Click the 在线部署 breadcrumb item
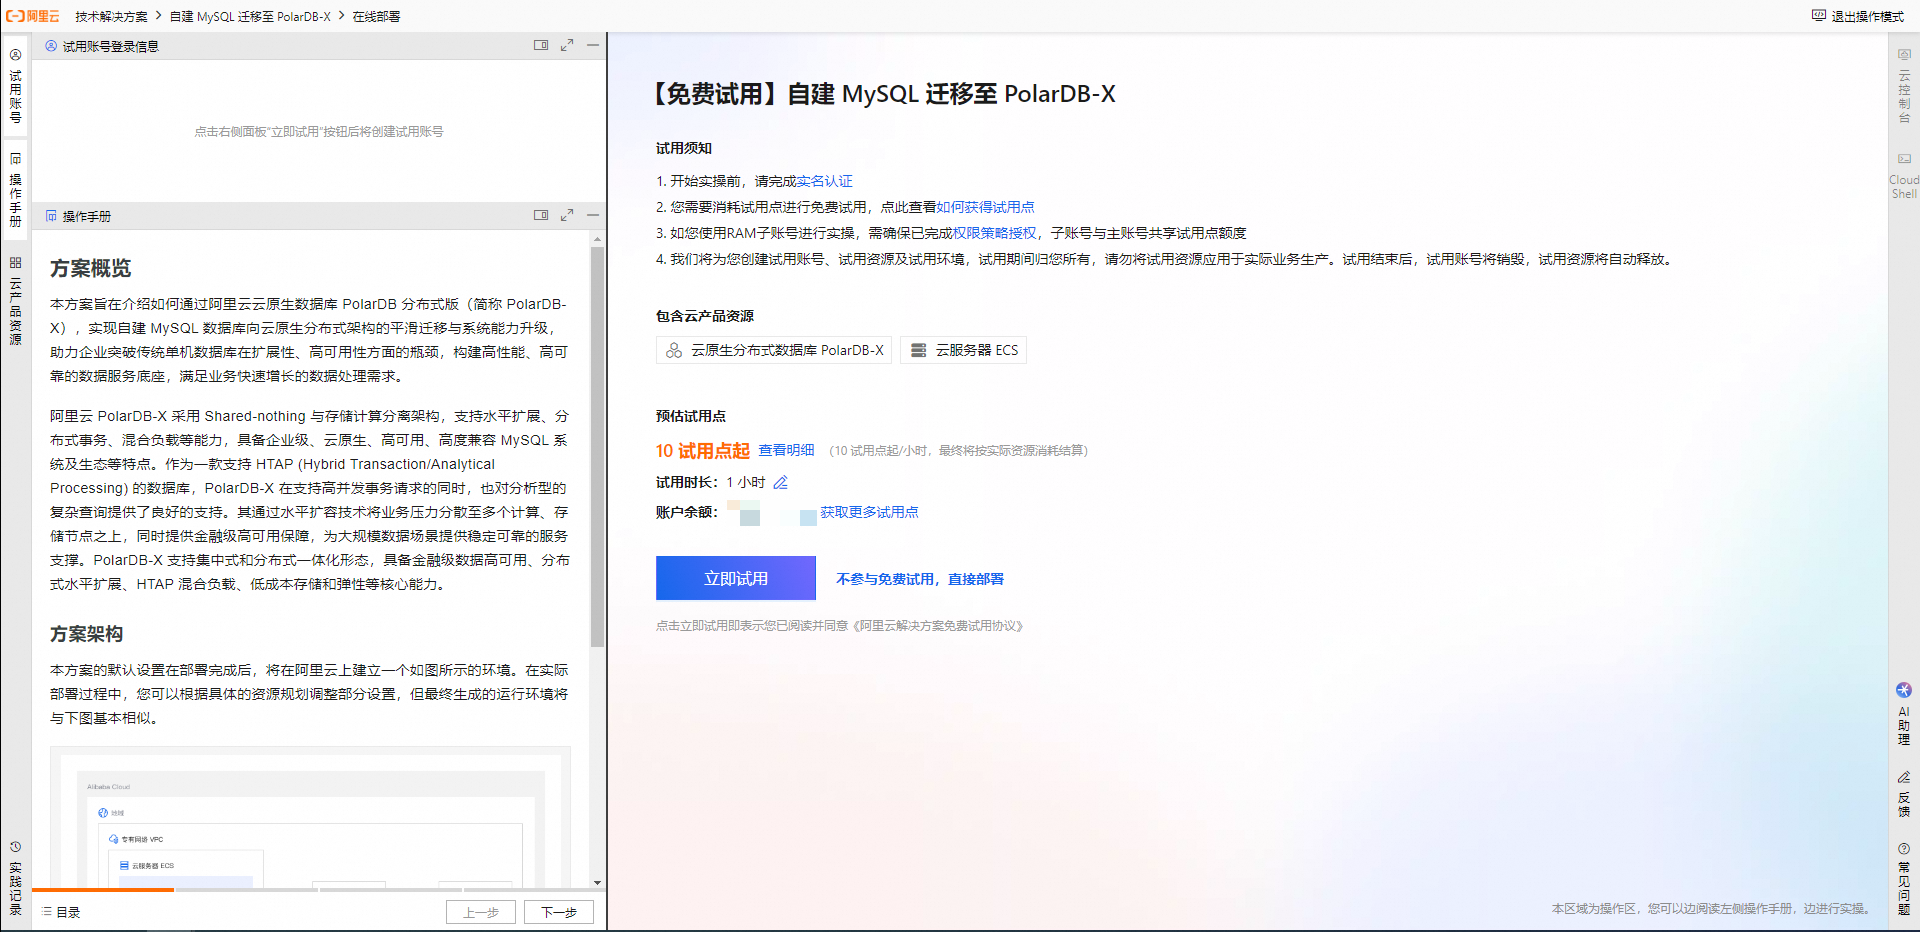 click(x=376, y=16)
